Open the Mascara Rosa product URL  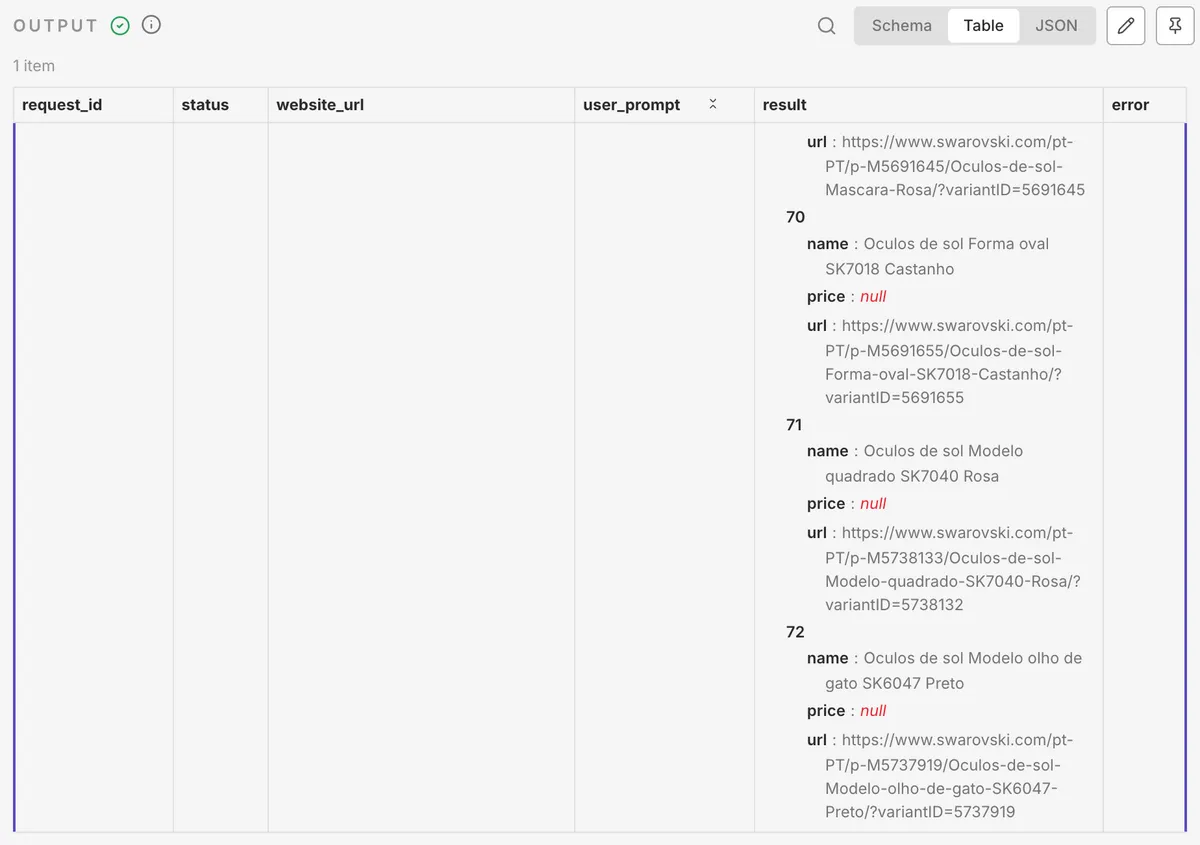[943, 166]
